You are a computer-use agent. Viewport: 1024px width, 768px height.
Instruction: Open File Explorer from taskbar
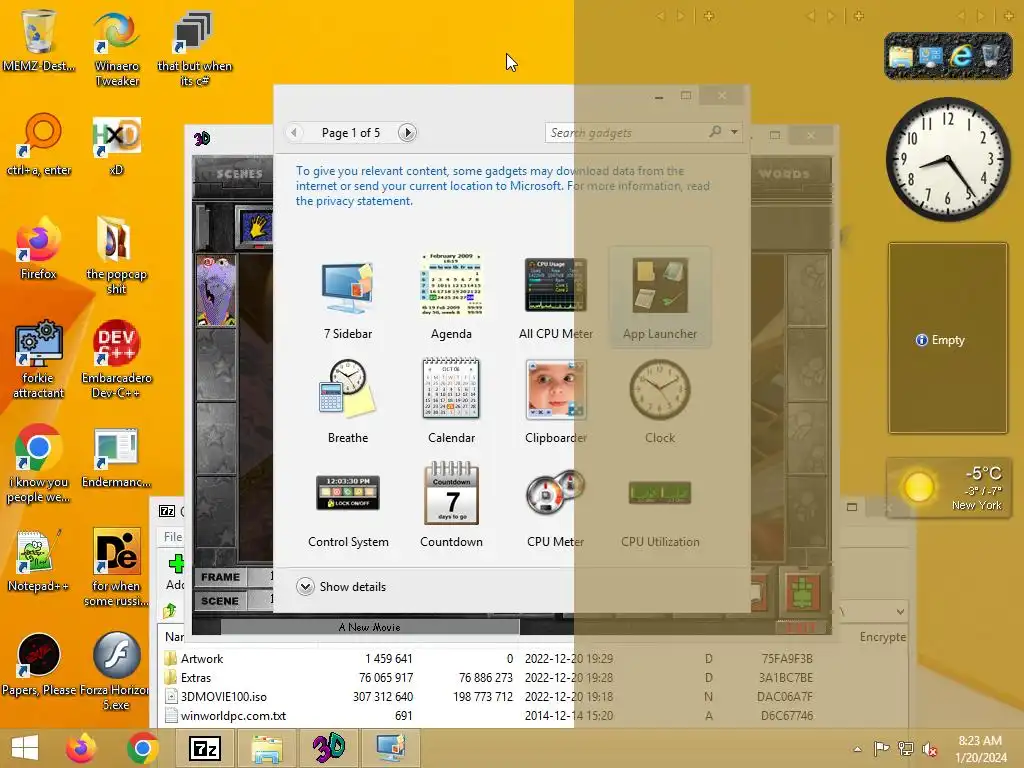[267, 748]
